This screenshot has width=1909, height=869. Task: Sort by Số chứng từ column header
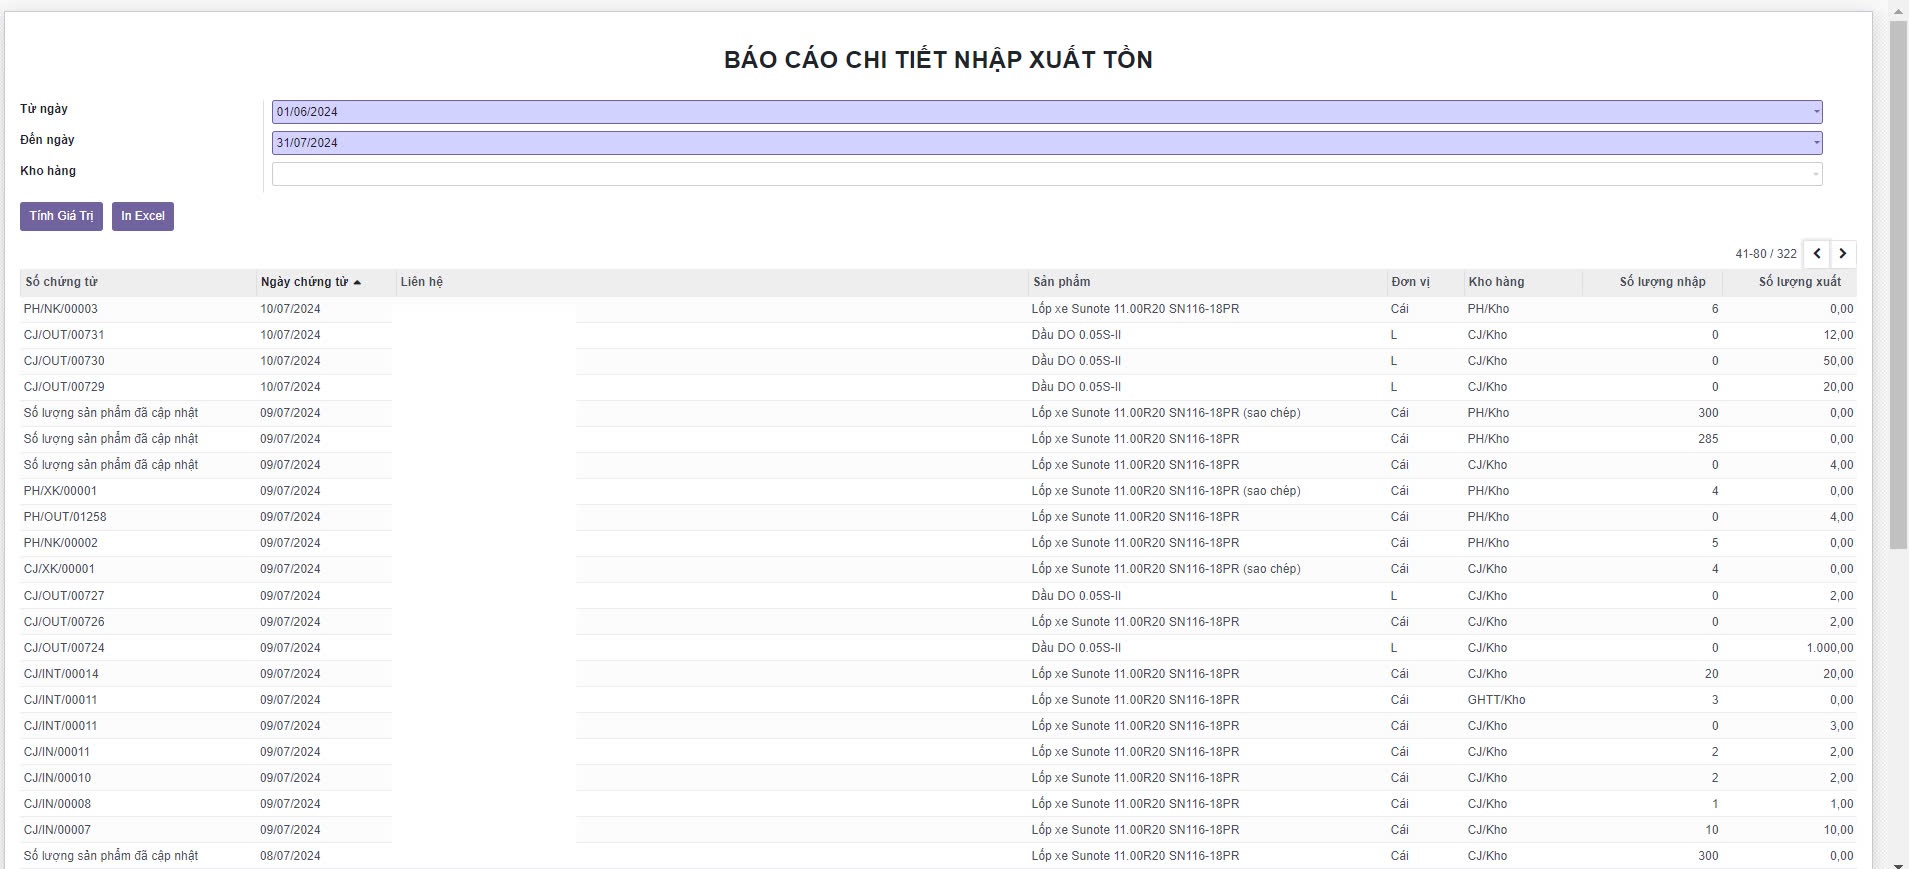(62, 282)
